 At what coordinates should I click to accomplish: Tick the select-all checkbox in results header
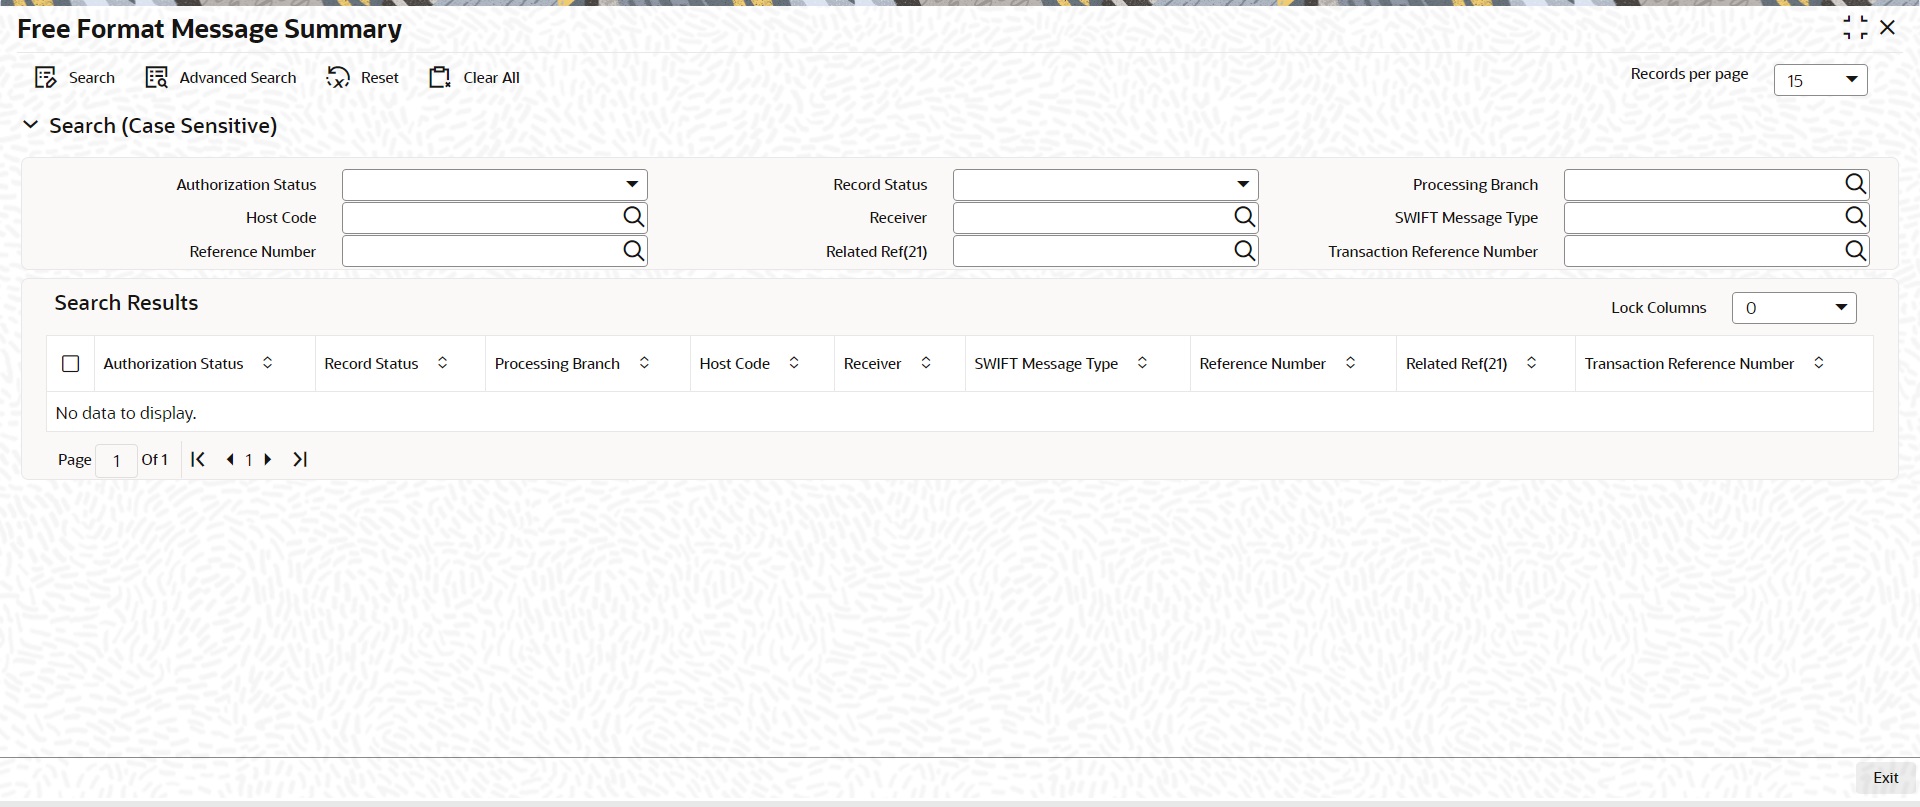click(x=70, y=364)
